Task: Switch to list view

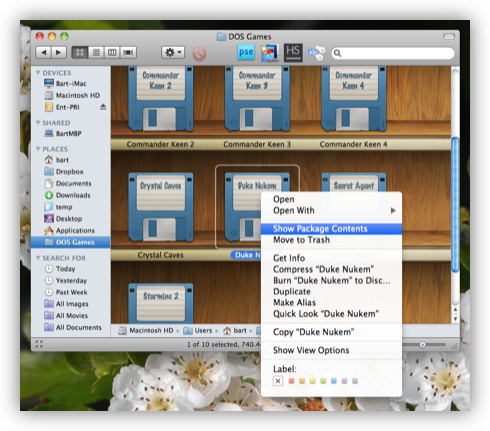Action: (x=96, y=52)
